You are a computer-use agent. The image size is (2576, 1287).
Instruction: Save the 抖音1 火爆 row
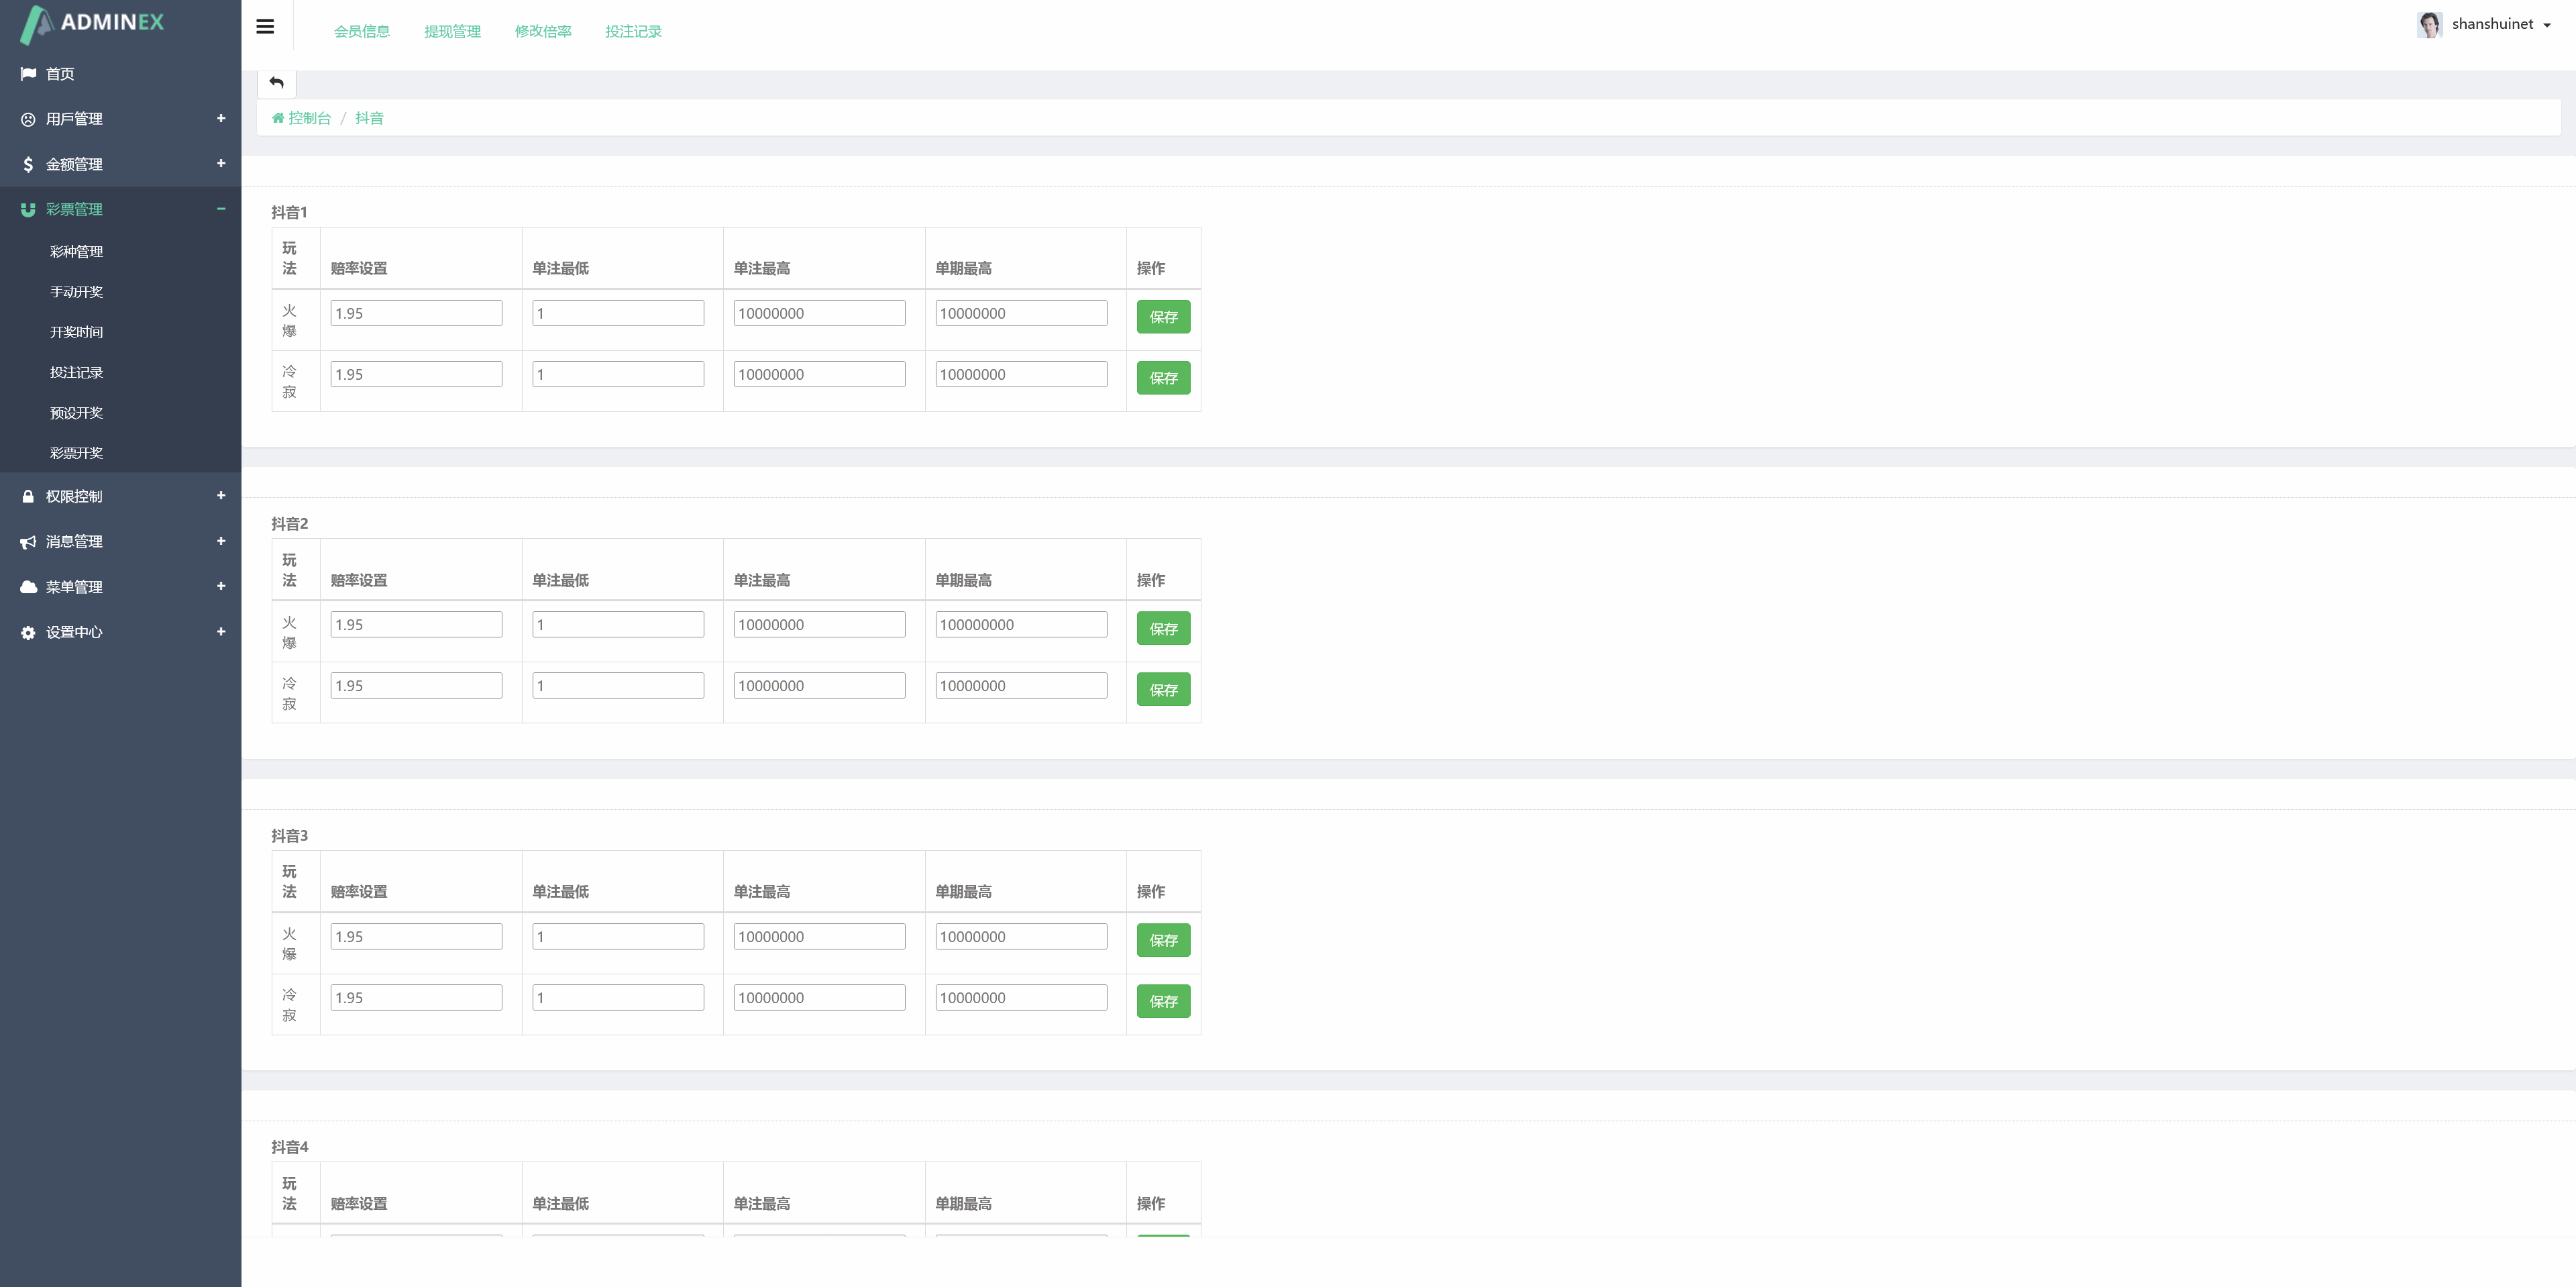[x=1163, y=317]
